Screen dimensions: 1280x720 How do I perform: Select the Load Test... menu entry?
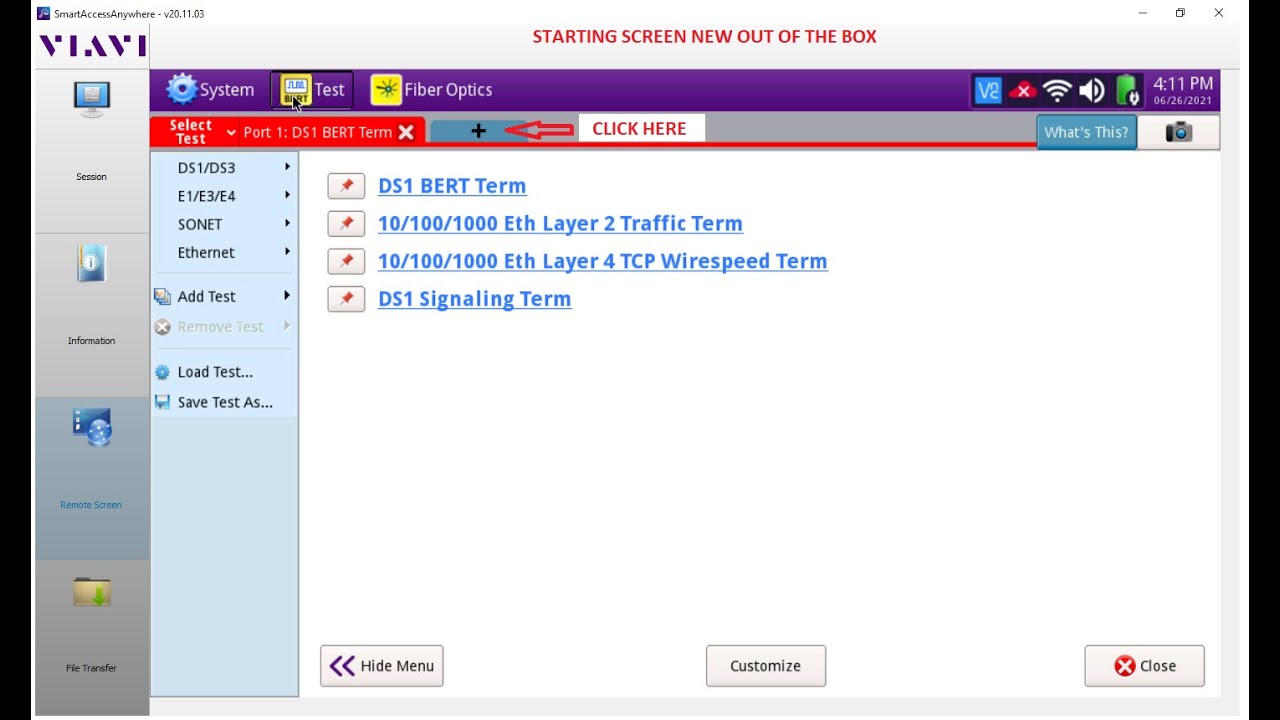pos(224,372)
